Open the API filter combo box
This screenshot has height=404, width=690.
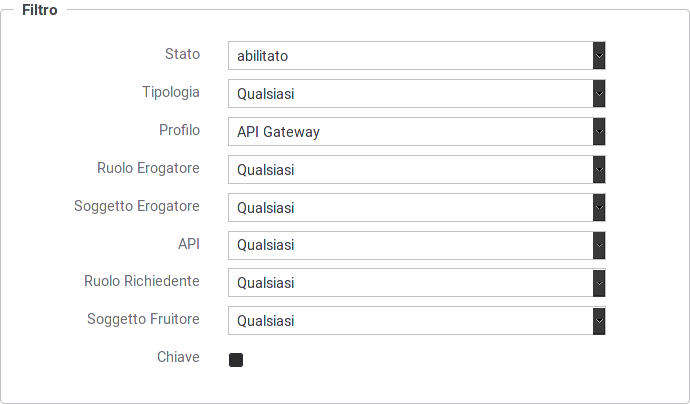[417, 245]
